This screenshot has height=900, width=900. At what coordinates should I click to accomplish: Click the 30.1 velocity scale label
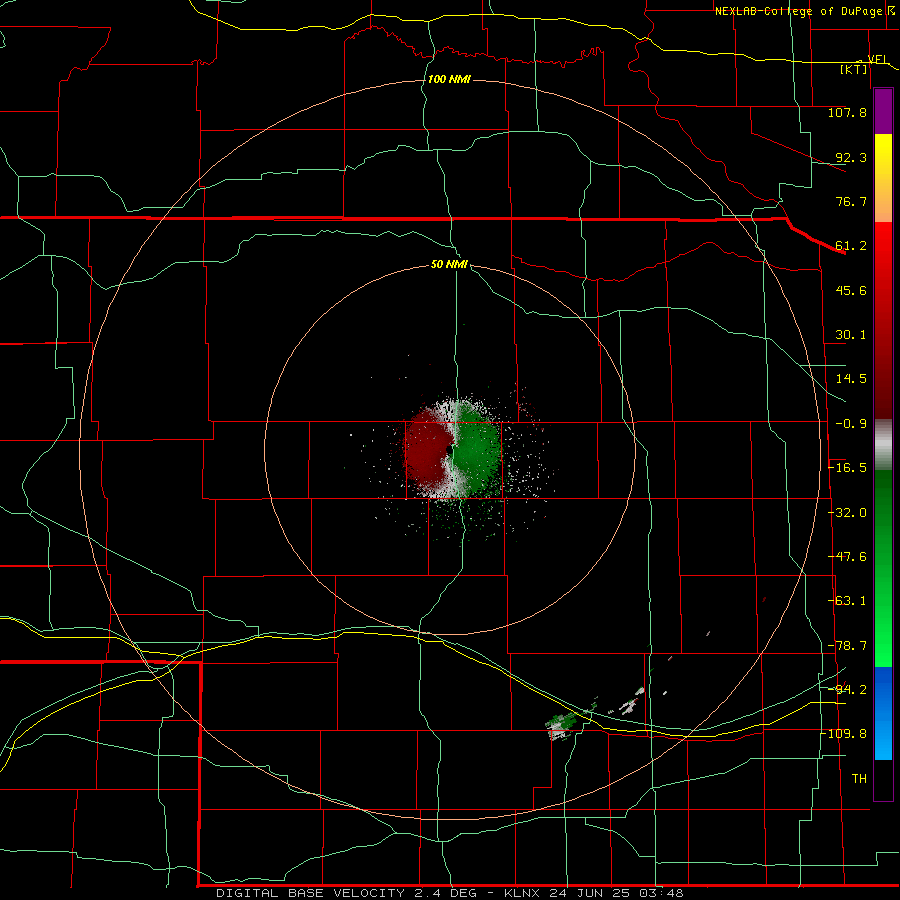tap(851, 335)
